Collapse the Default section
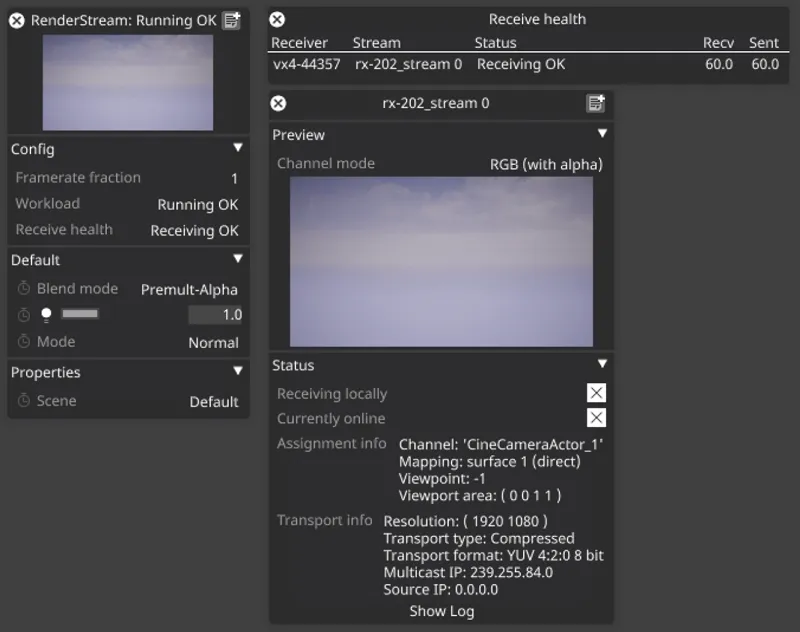This screenshot has height=632, width=800. pos(237,259)
